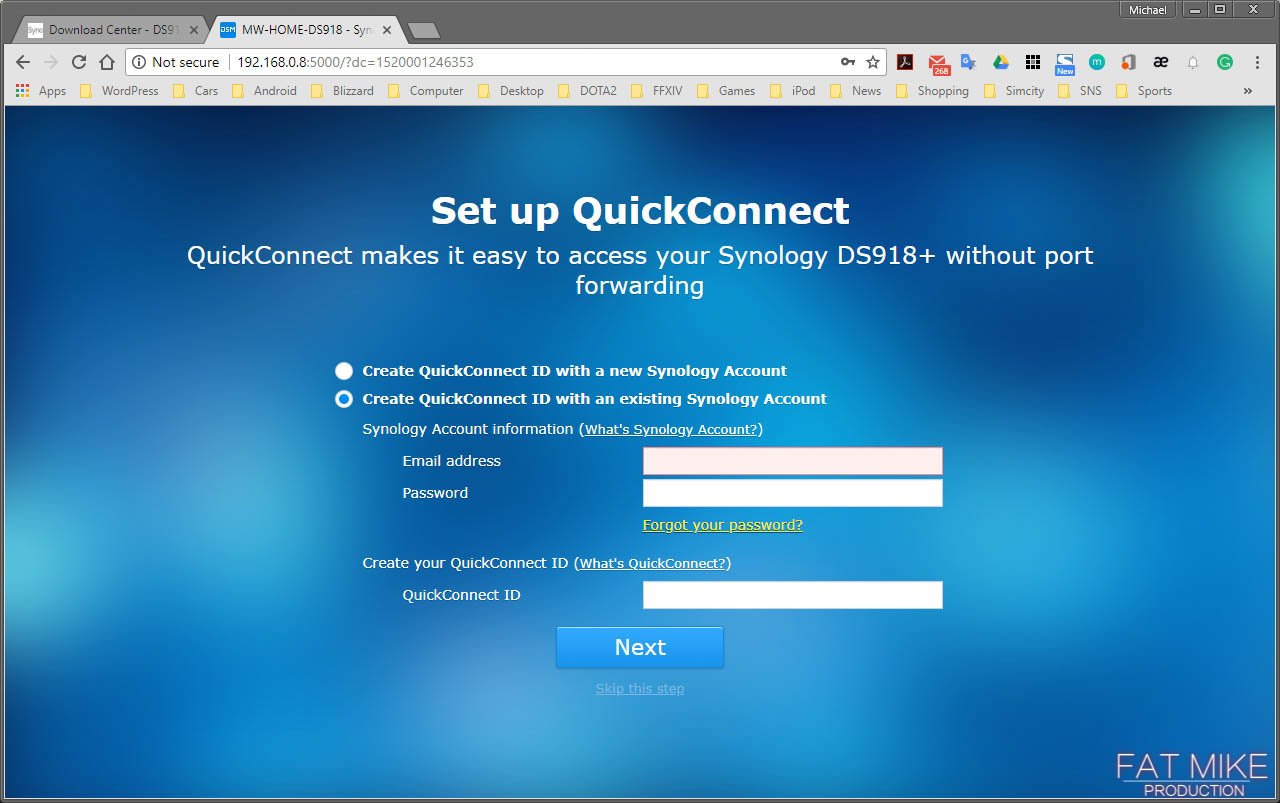Open the Computer bookmarks folder
This screenshot has height=803, width=1280.
425,90
